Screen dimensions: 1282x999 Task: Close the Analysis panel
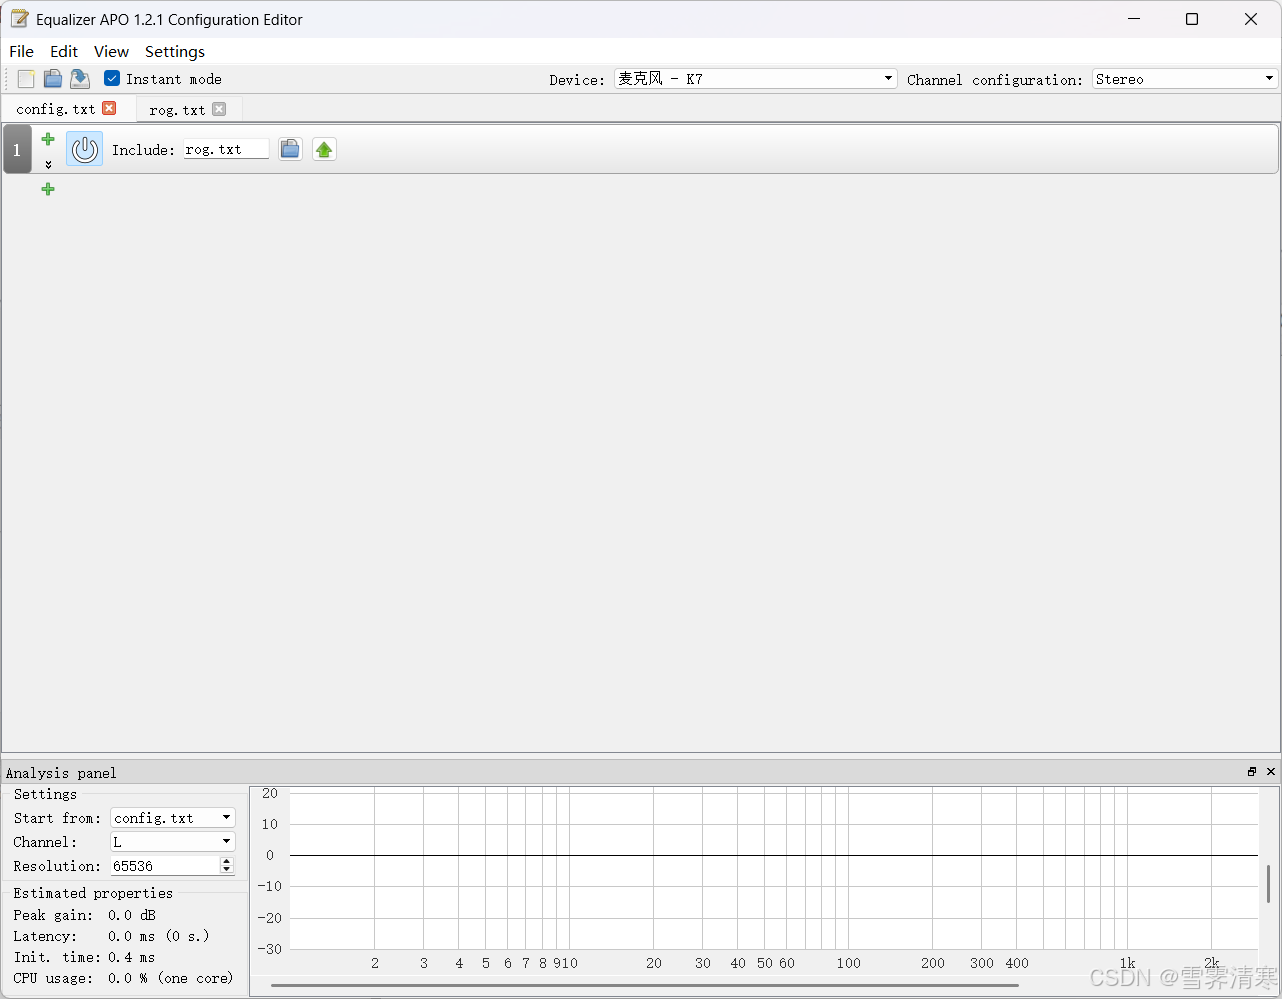1271,771
